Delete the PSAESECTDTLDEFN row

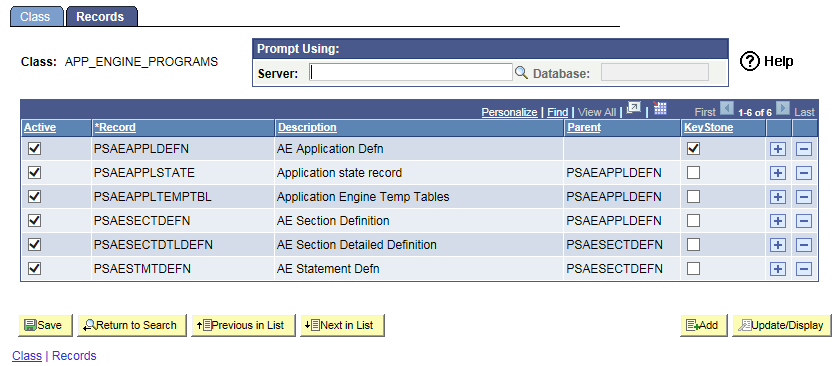[x=804, y=245]
